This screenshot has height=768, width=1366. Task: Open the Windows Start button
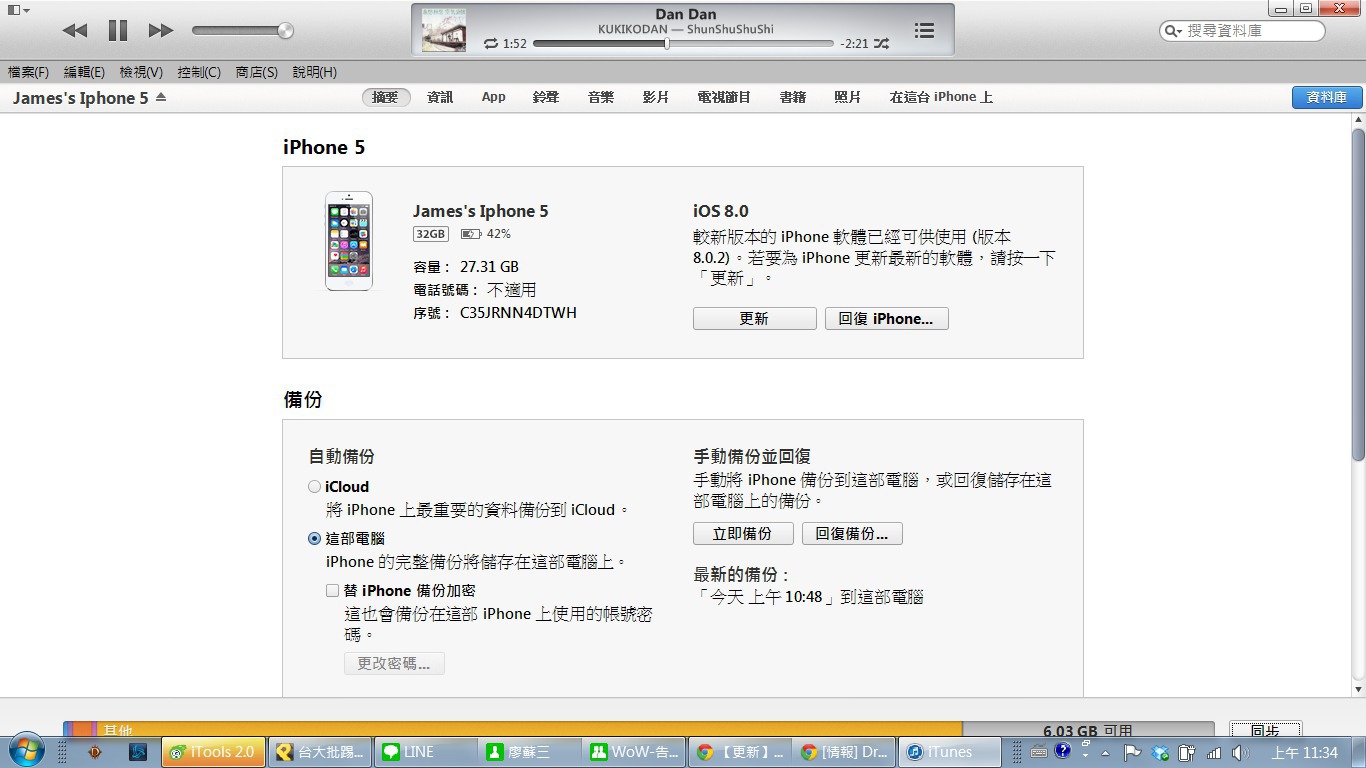pyautogui.click(x=25, y=752)
